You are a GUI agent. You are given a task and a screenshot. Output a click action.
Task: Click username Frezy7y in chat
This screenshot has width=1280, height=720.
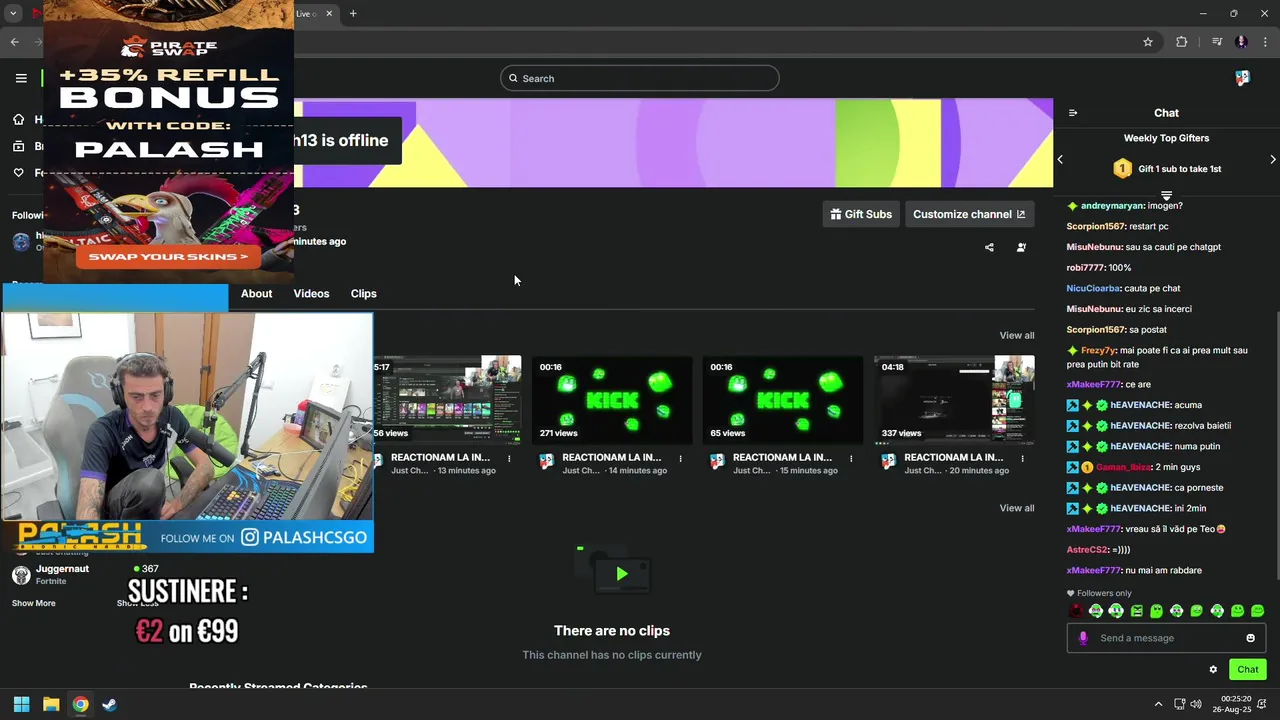click(x=1098, y=351)
